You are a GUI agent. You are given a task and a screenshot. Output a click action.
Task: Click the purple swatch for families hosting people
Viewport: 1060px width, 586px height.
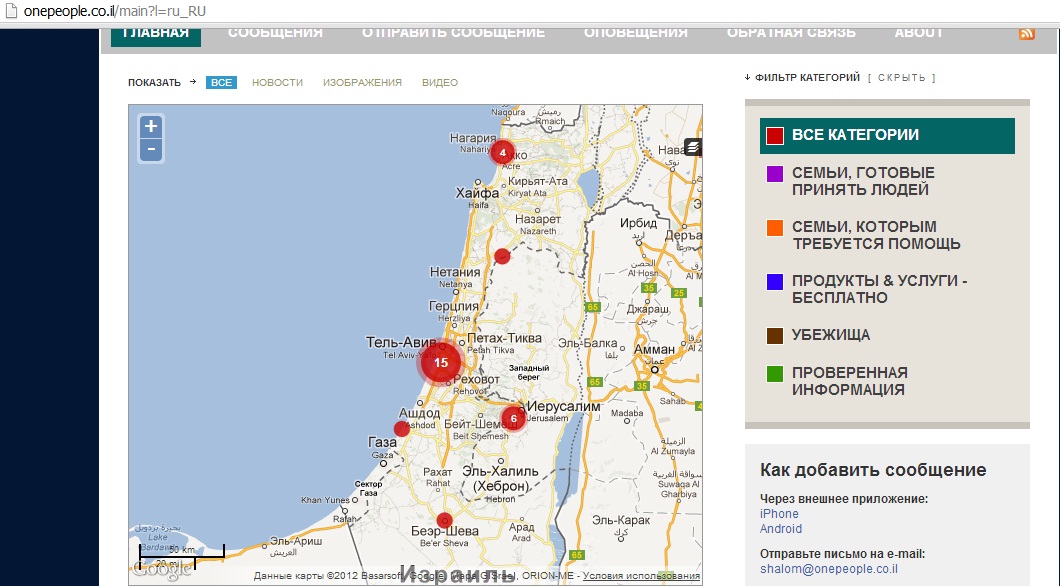pos(774,174)
